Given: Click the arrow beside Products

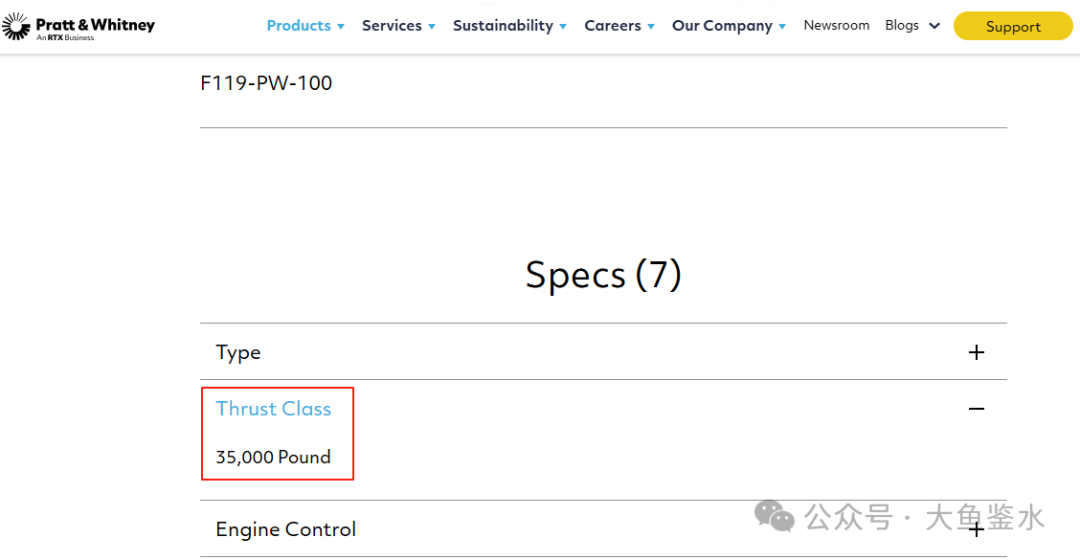Looking at the screenshot, I should click(x=341, y=27).
